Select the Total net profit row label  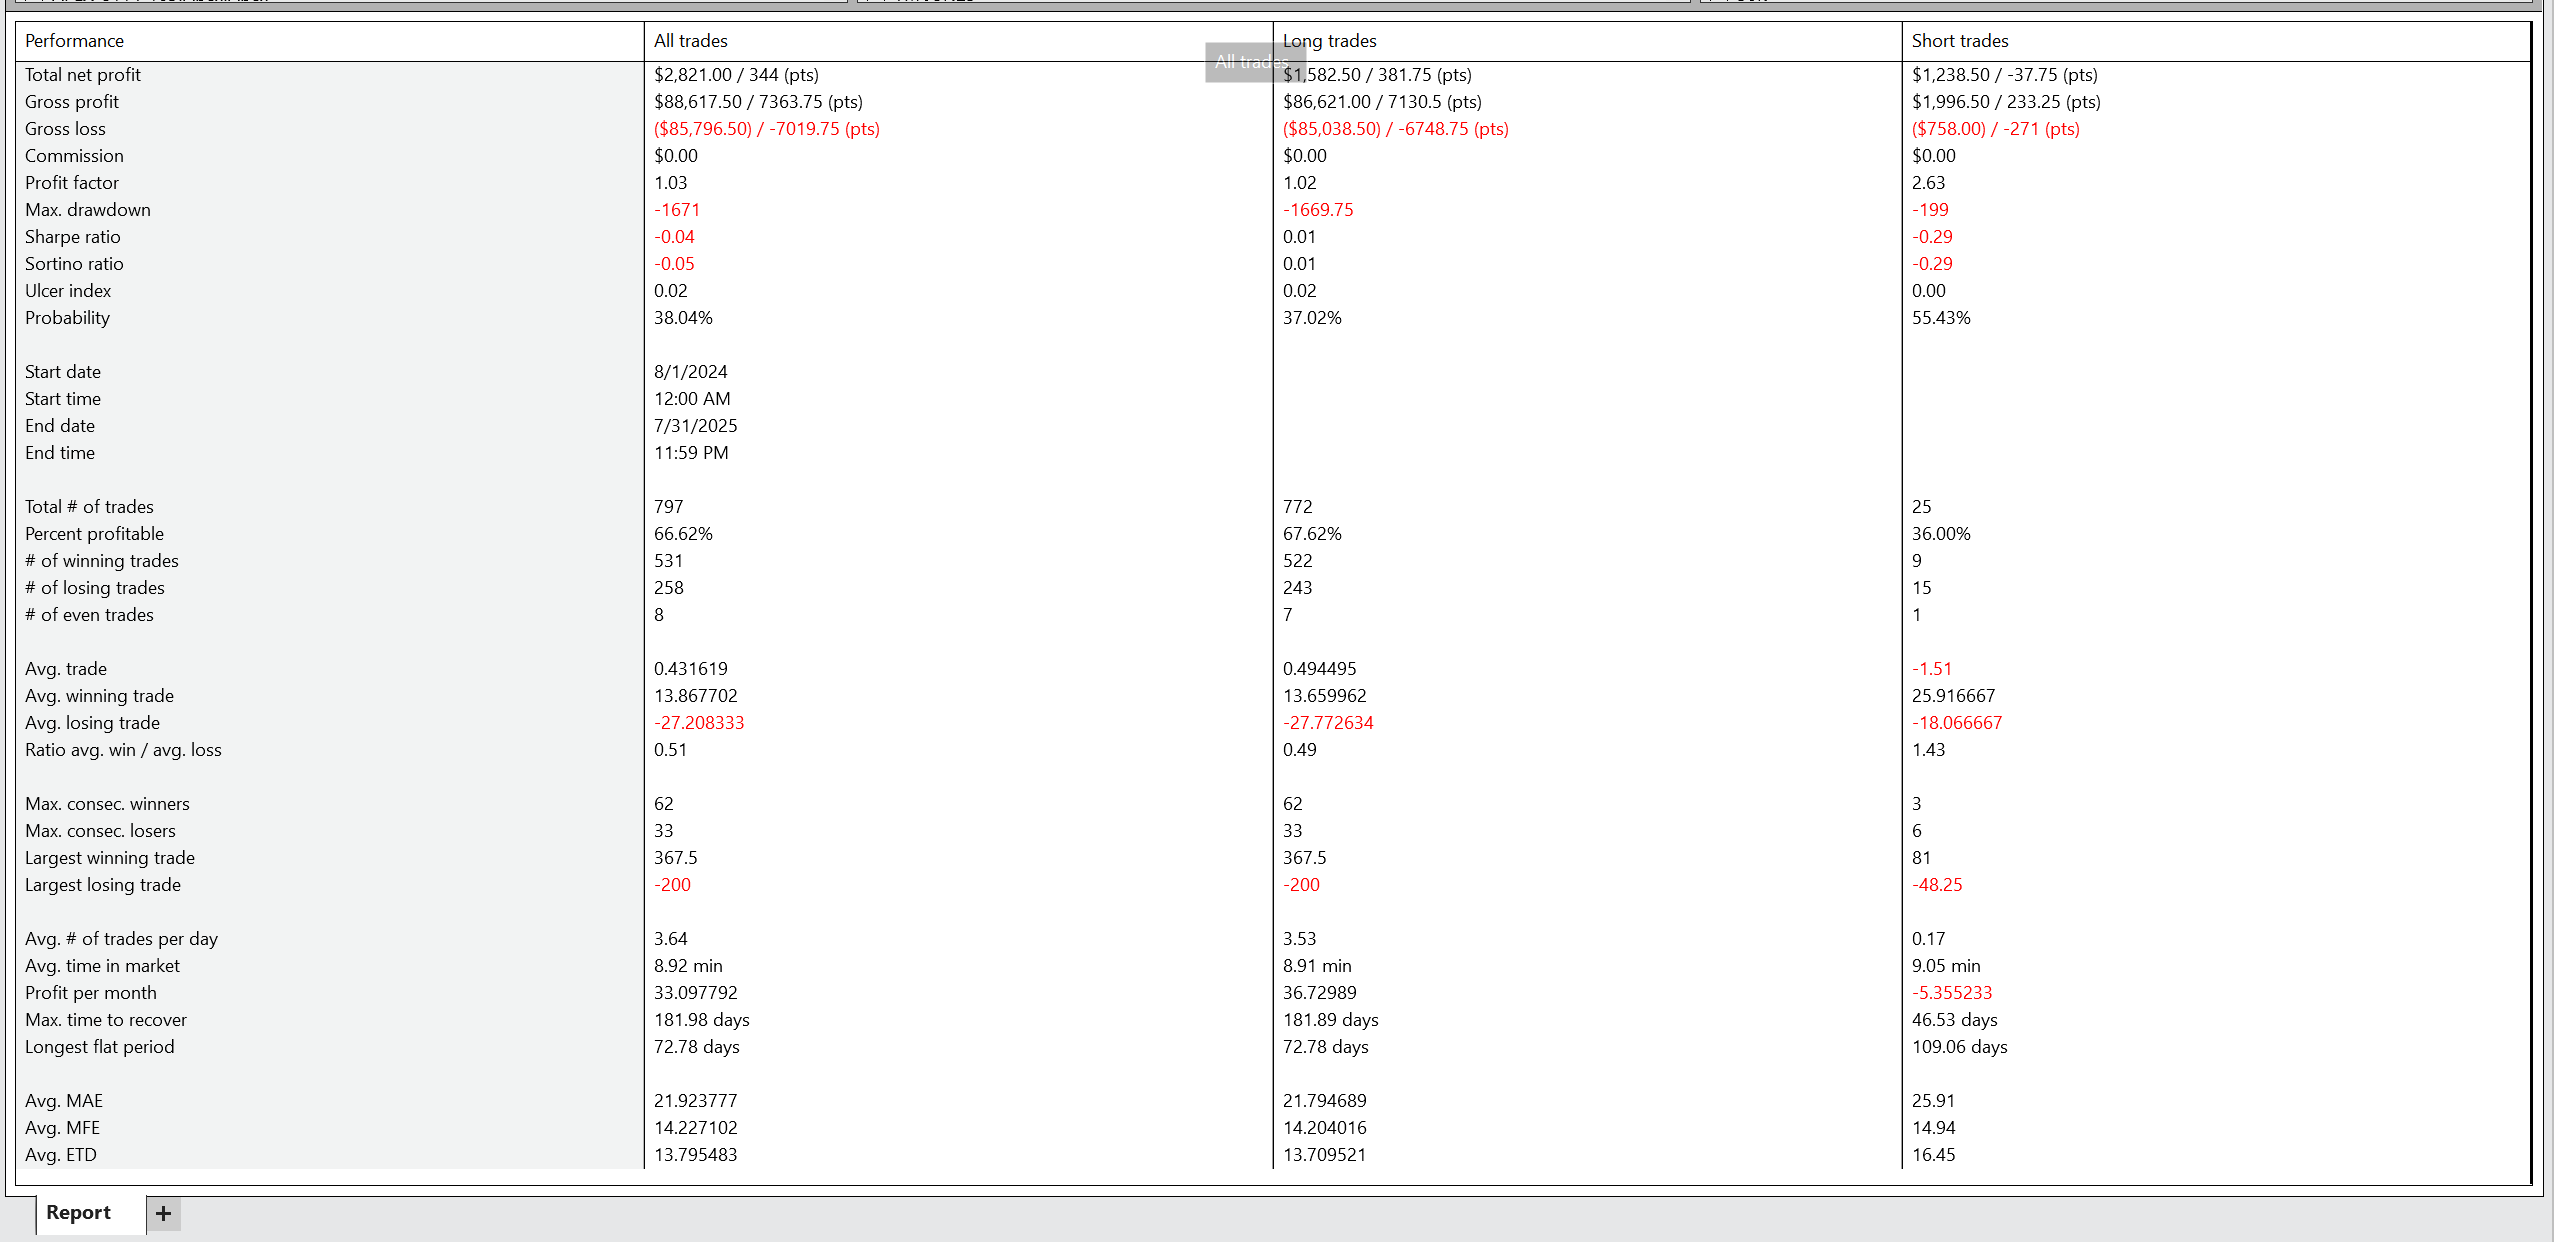(x=83, y=75)
